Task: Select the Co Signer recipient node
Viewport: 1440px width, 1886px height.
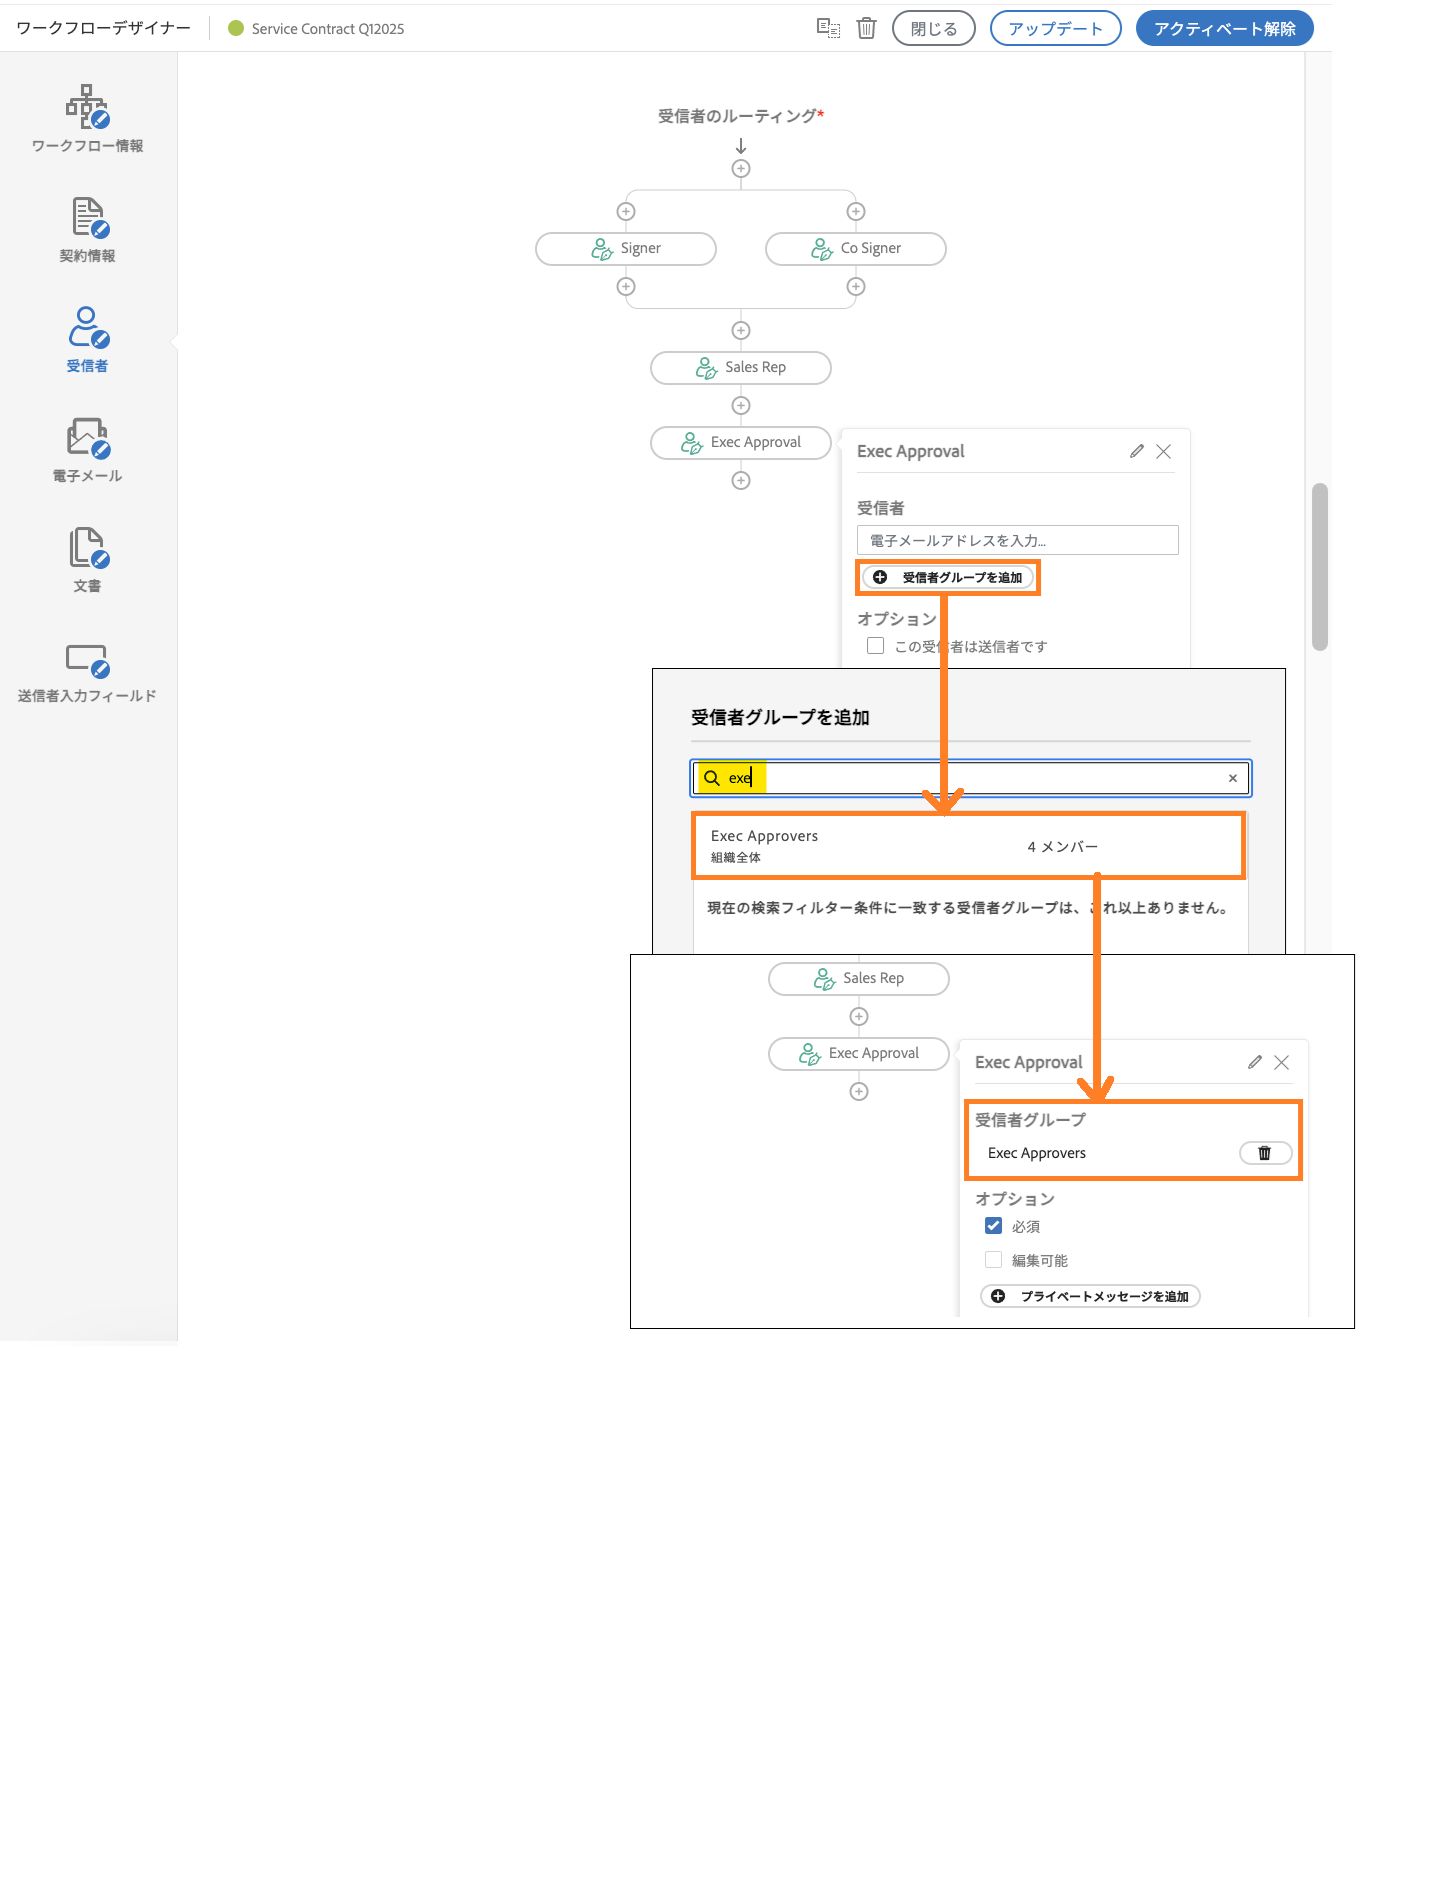Action: [x=856, y=249]
